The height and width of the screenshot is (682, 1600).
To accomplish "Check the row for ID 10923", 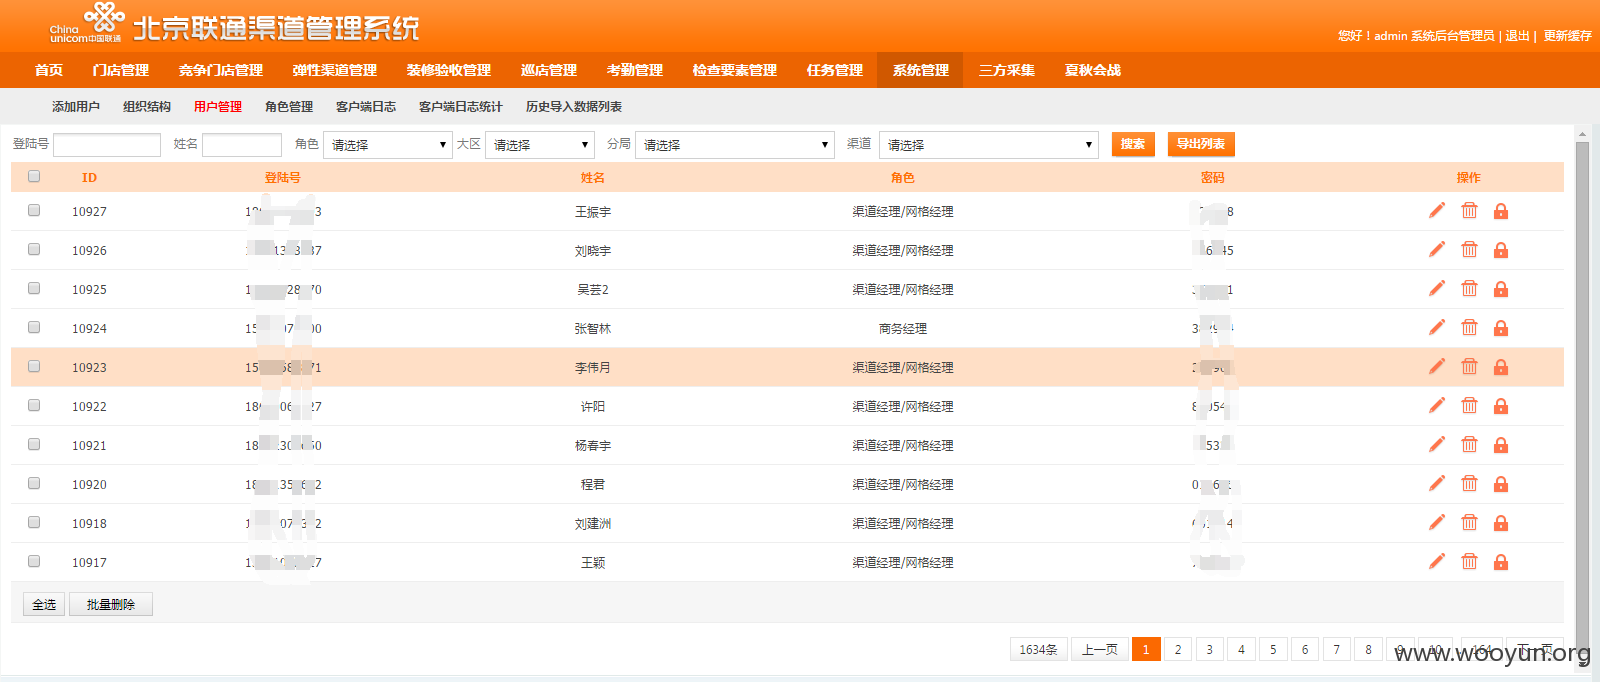I will coord(34,366).
